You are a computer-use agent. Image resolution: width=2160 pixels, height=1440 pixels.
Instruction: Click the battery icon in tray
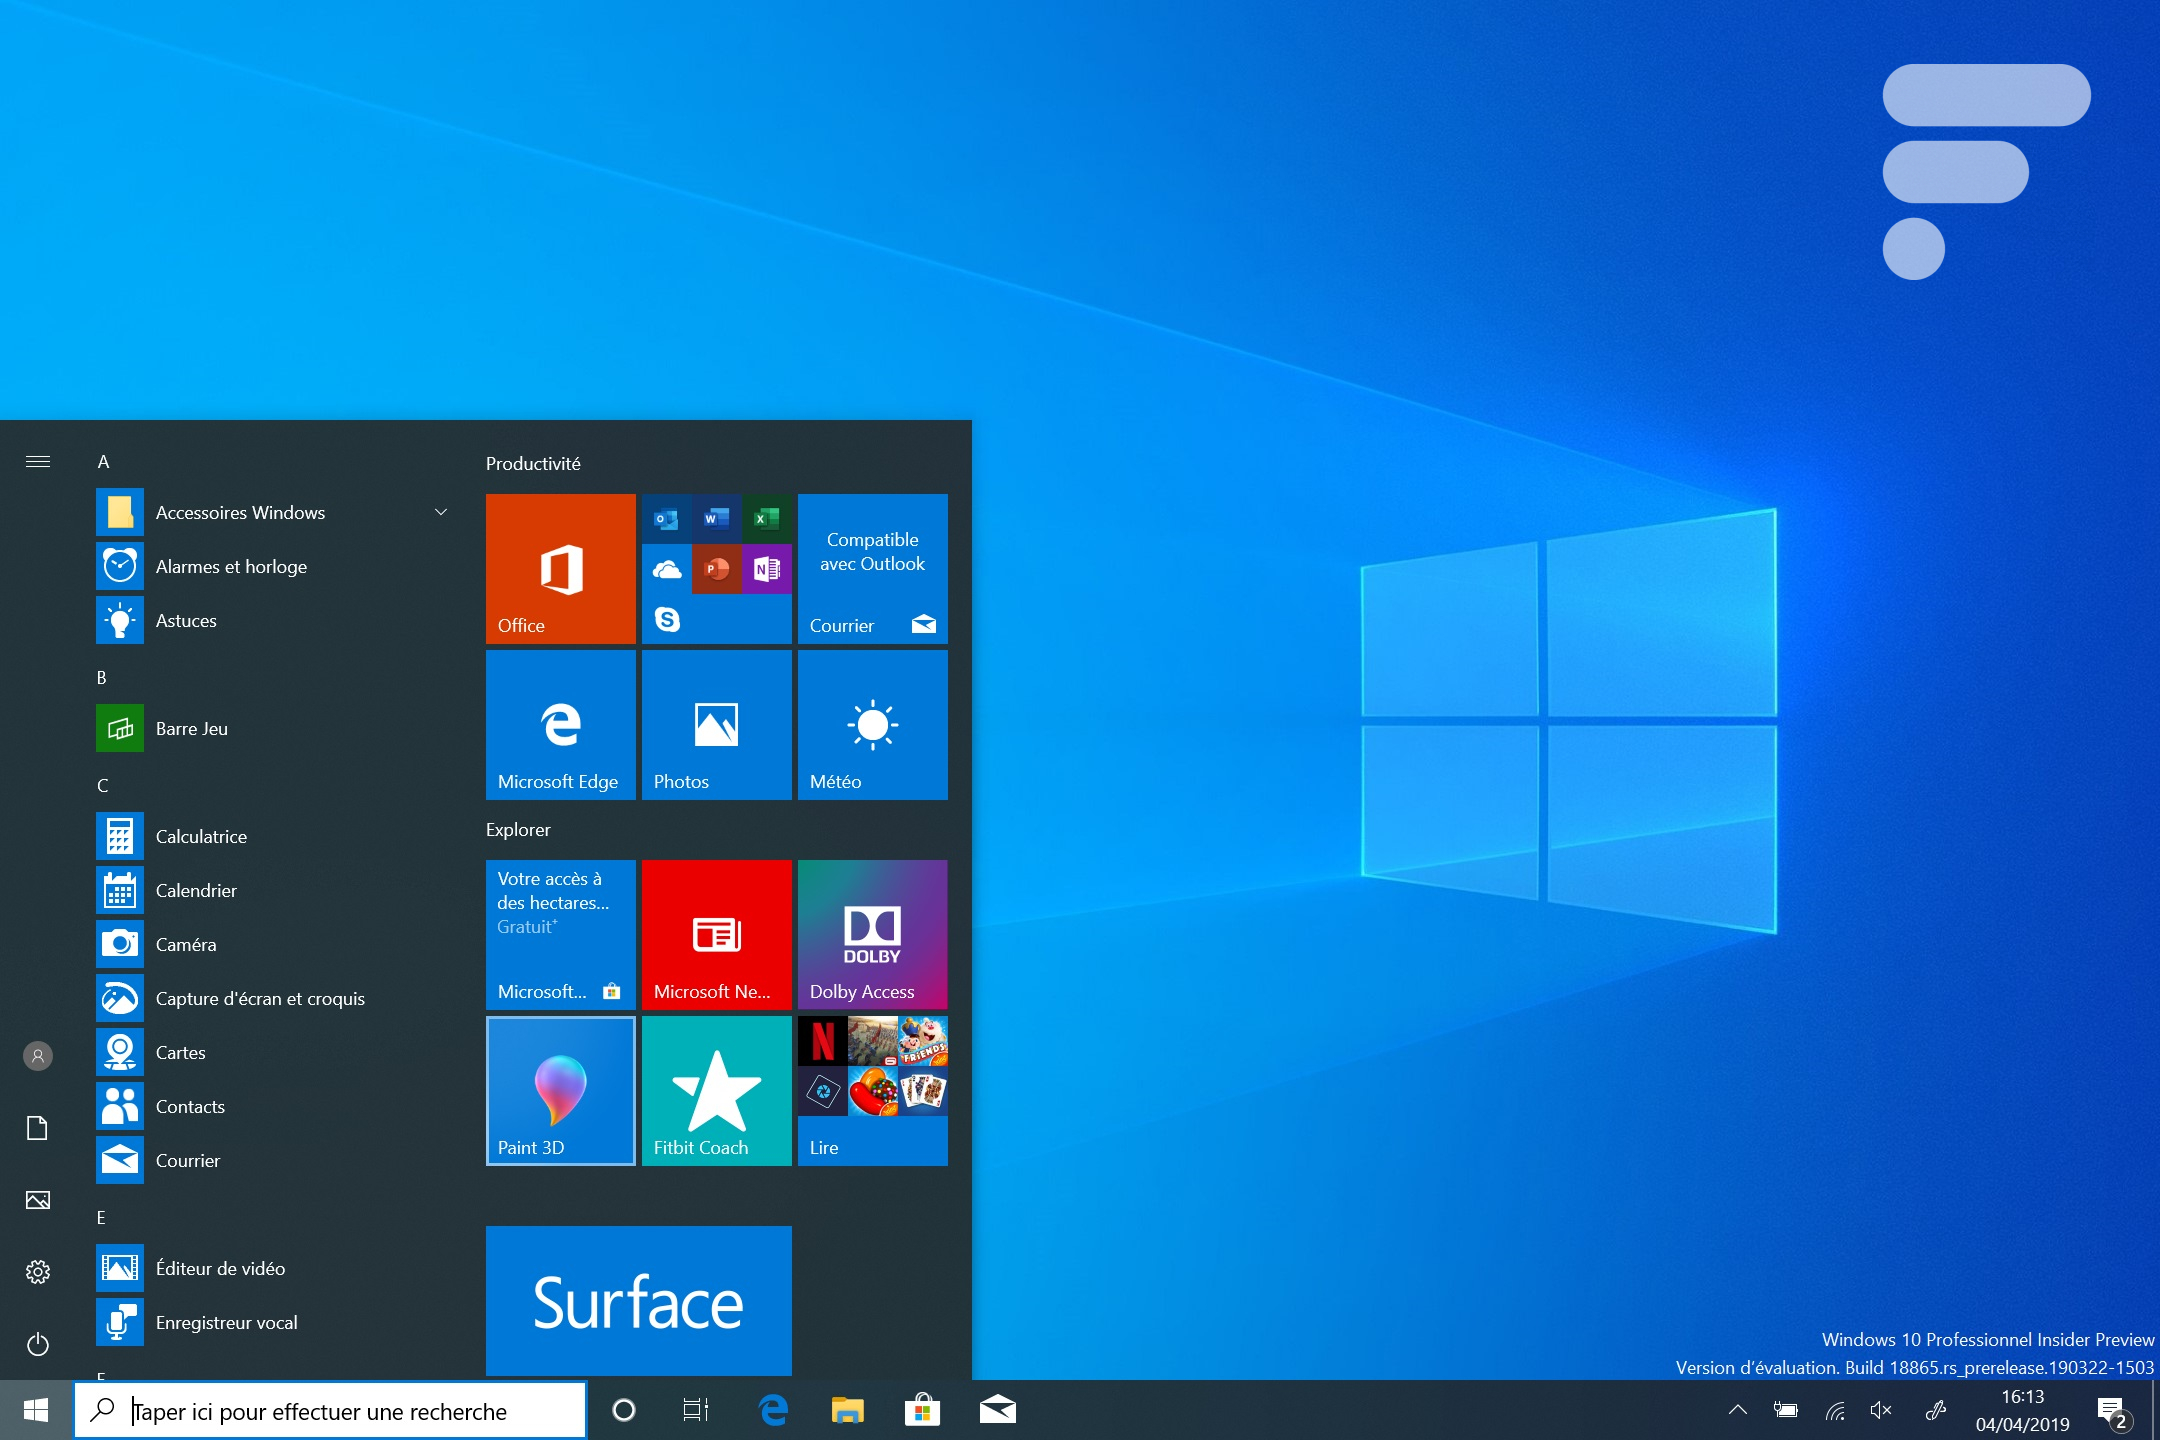pos(1786,1410)
